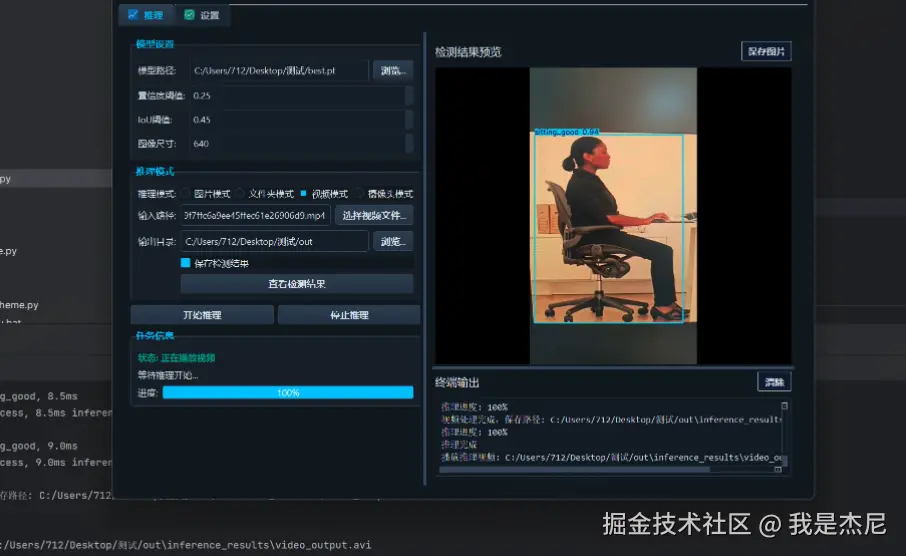This screenshot has height=556, width=906.
Task: Click the model path input field
Action: point(279,71)
